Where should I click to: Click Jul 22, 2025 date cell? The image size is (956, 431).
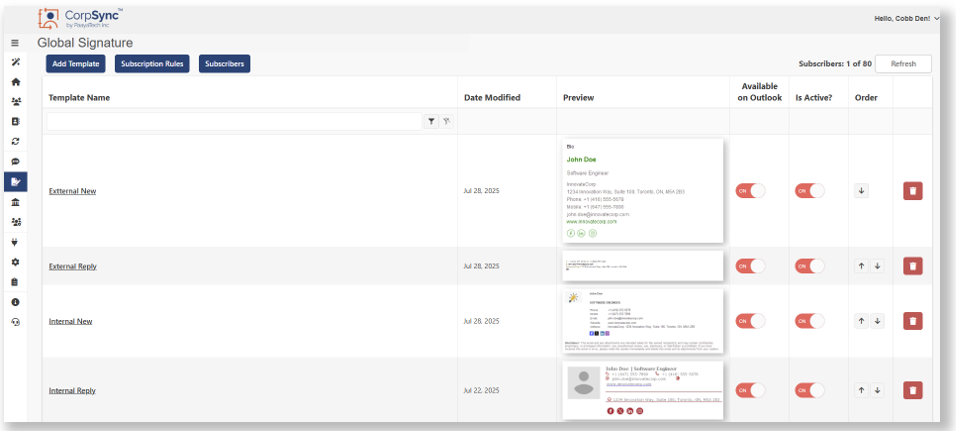tap(481, 391)
